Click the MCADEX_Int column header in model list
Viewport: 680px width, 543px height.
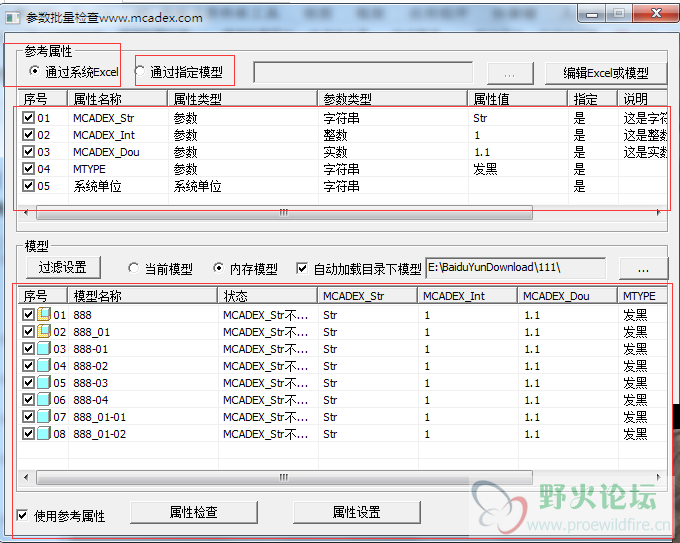[468, 296]
